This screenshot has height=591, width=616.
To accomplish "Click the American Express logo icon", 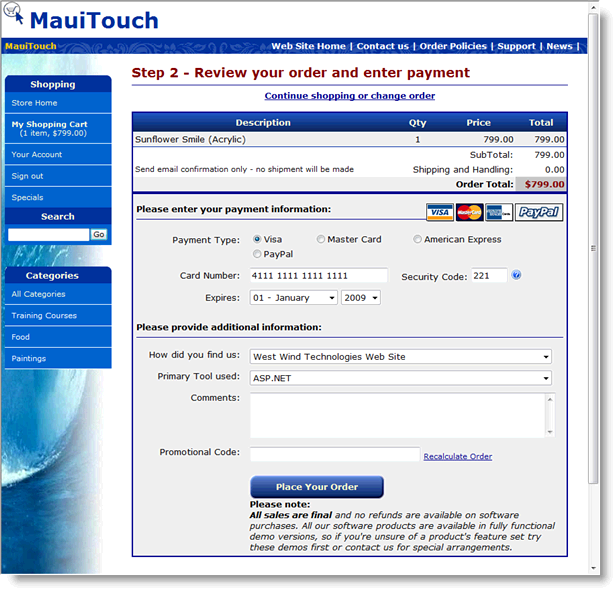I will [498, 212].
